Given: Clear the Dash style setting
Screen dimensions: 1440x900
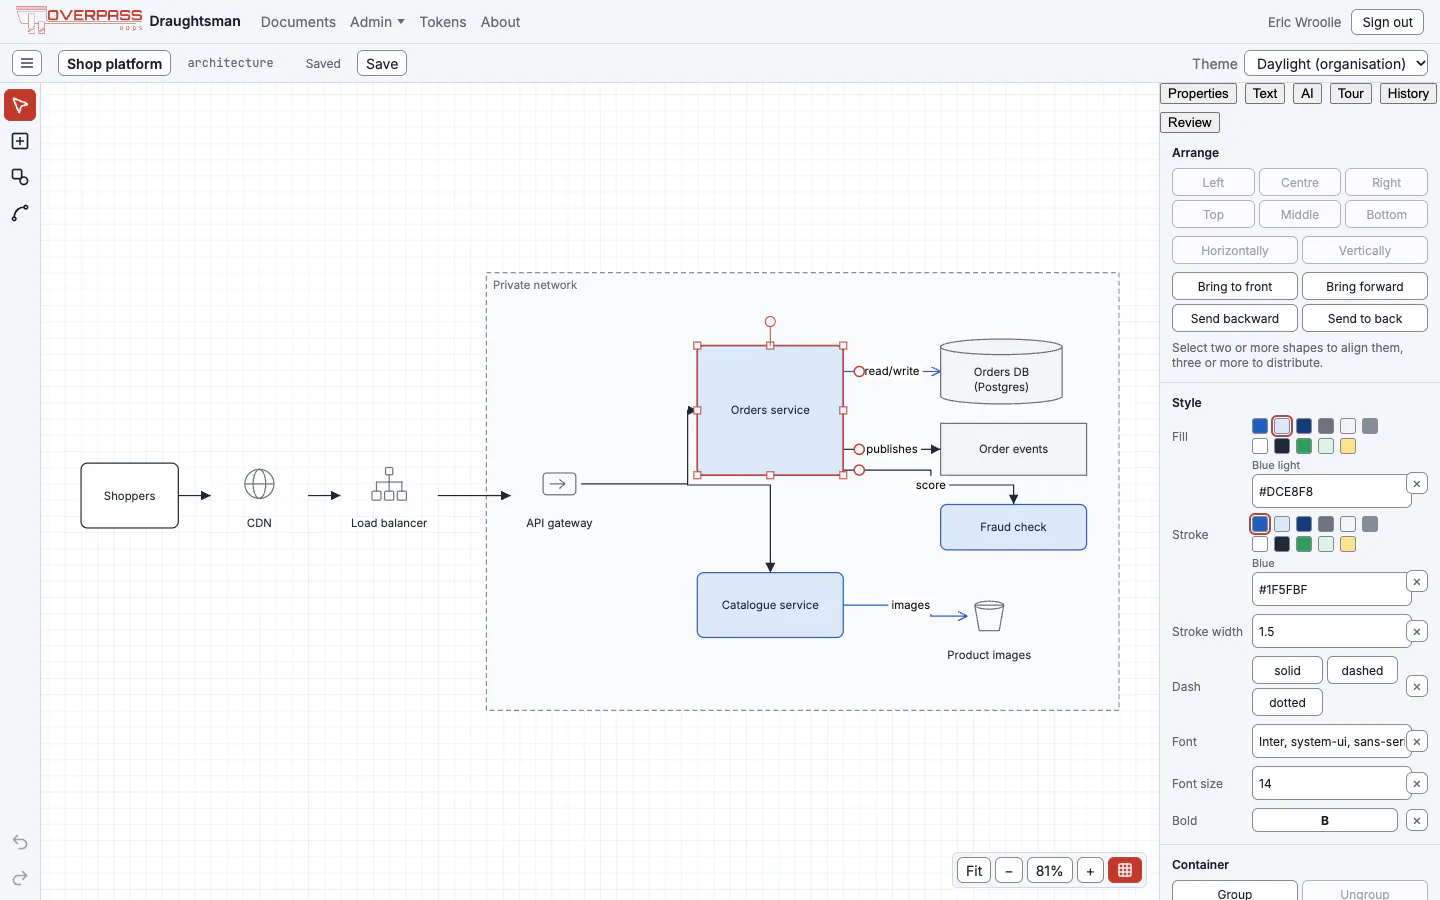Looking at the screenshot, I should click(x=1417, y=687).
